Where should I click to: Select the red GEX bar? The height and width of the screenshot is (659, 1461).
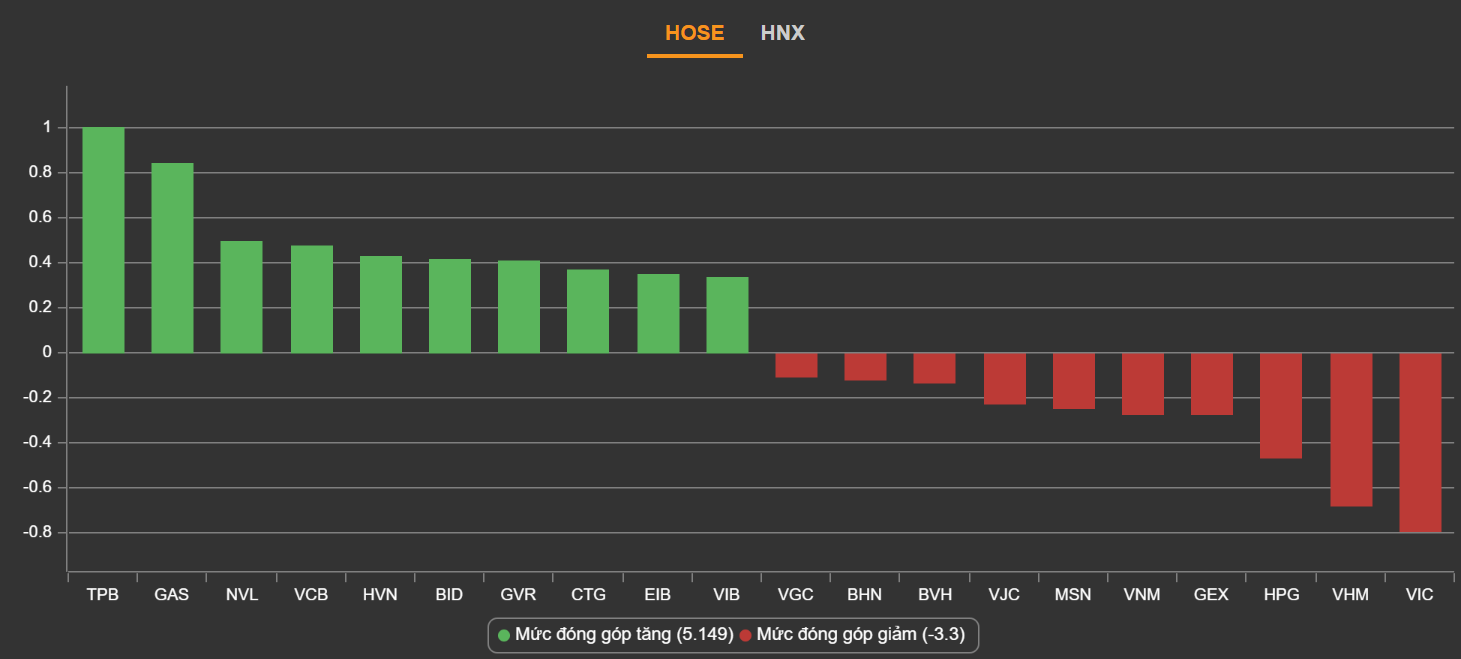tap(1212, 383)
